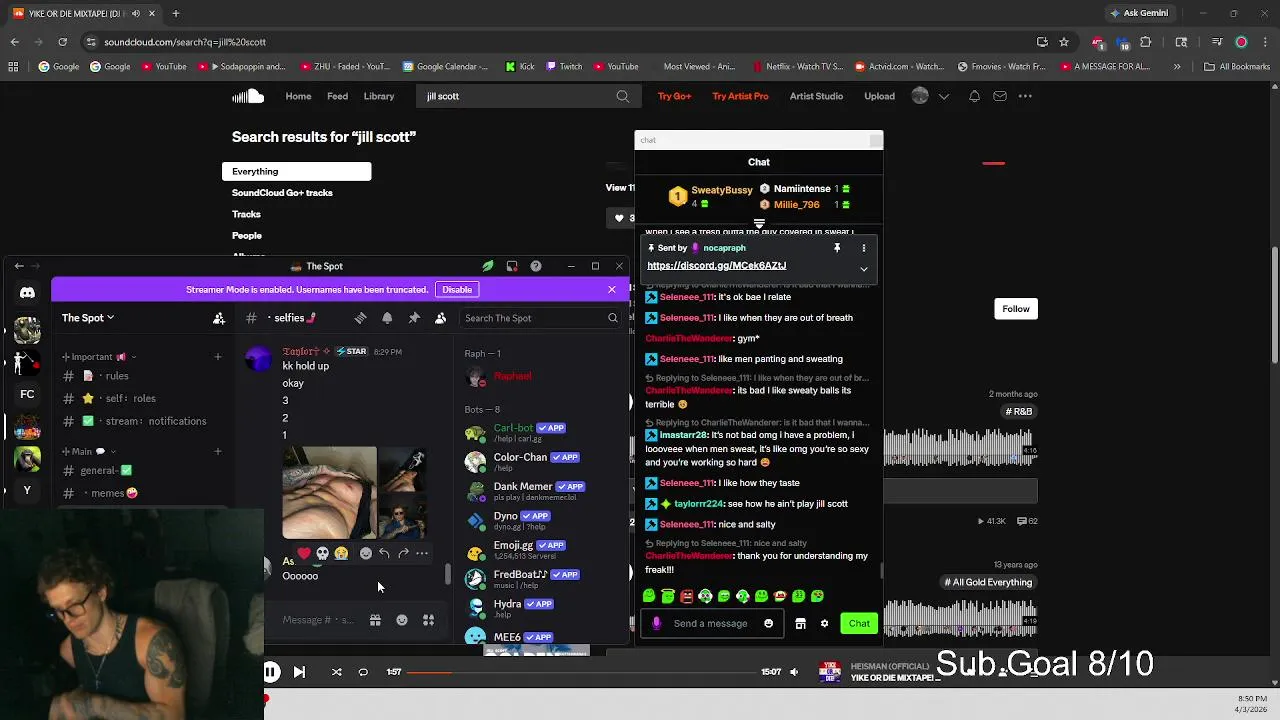Select SoundCloud Go+ tracks filter
The height and width of the screenshot is (720, 1280).
pyautogui.click(x=282, y=193)
